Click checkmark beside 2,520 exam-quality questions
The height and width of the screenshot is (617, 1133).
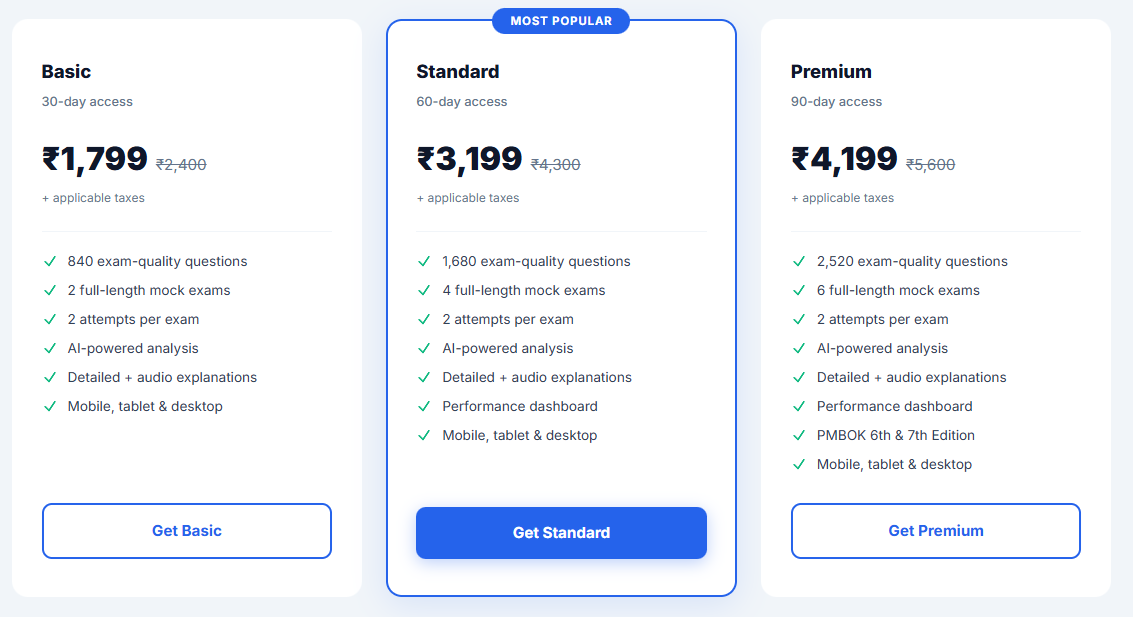[798, 262]
